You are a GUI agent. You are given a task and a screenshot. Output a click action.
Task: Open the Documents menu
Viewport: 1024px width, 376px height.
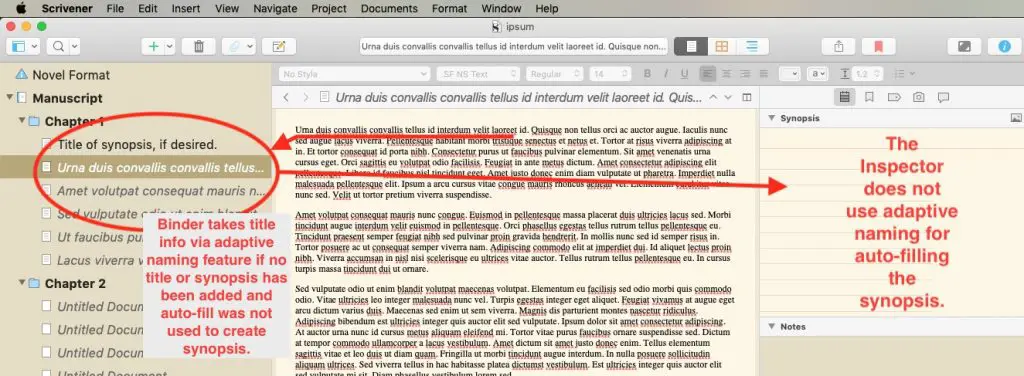pyautogui.click(x=389, y=8)
